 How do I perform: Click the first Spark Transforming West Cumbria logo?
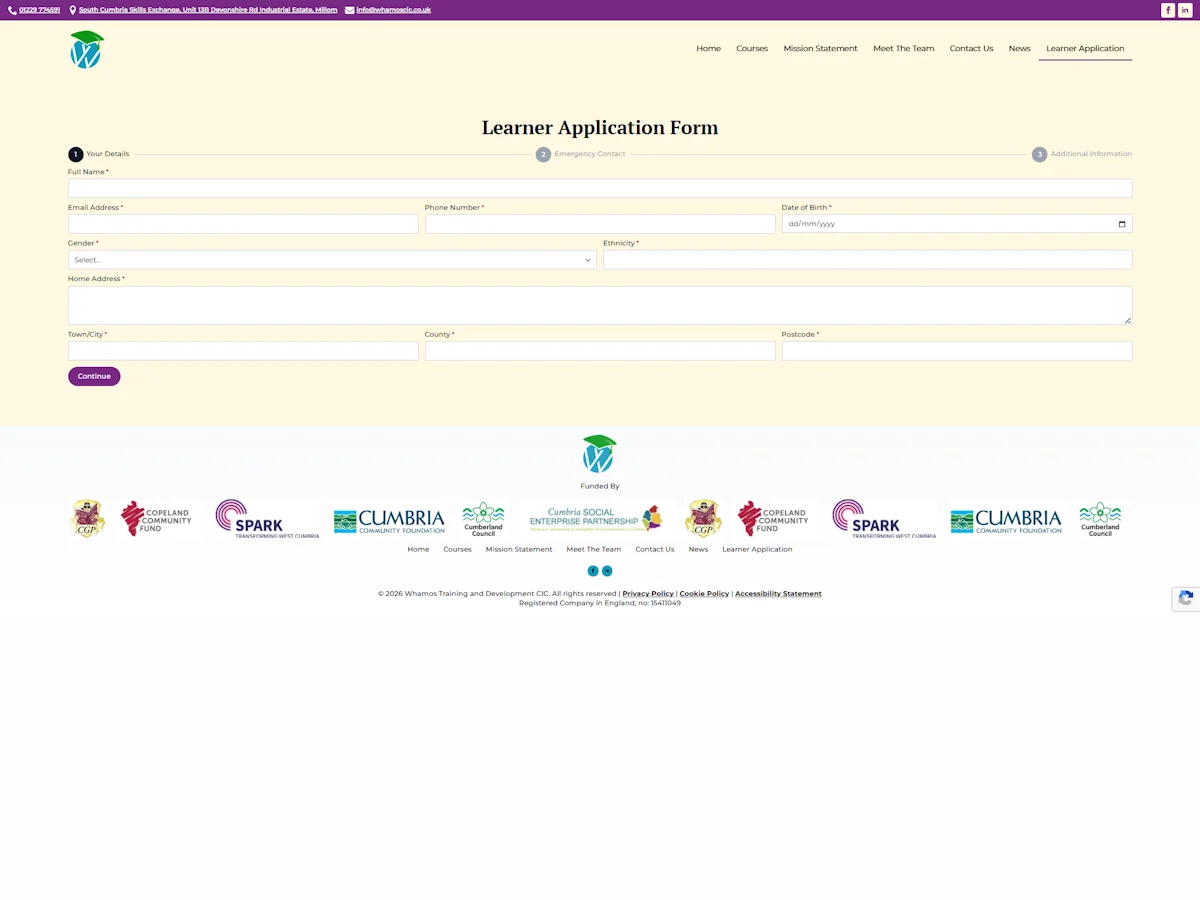point(267,520)
